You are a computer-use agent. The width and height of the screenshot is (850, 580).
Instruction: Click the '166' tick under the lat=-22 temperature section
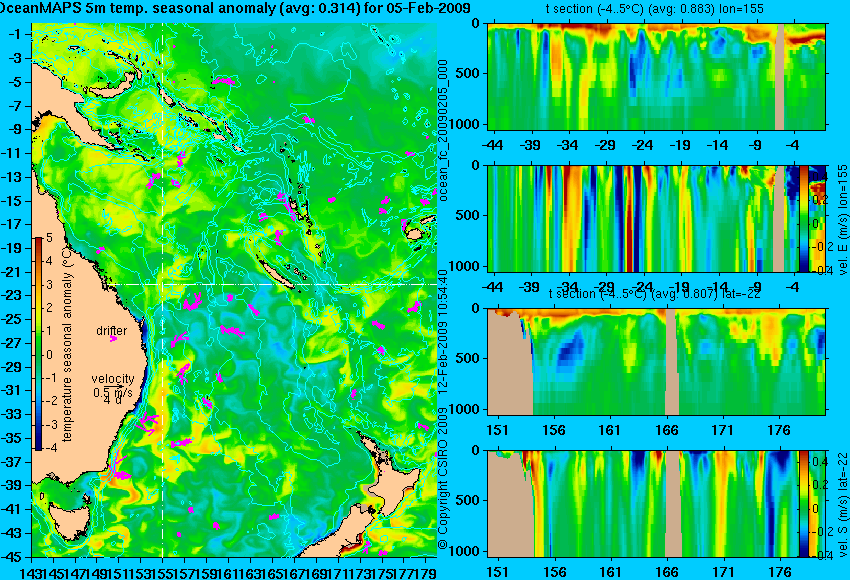click(x=667, y=430)
